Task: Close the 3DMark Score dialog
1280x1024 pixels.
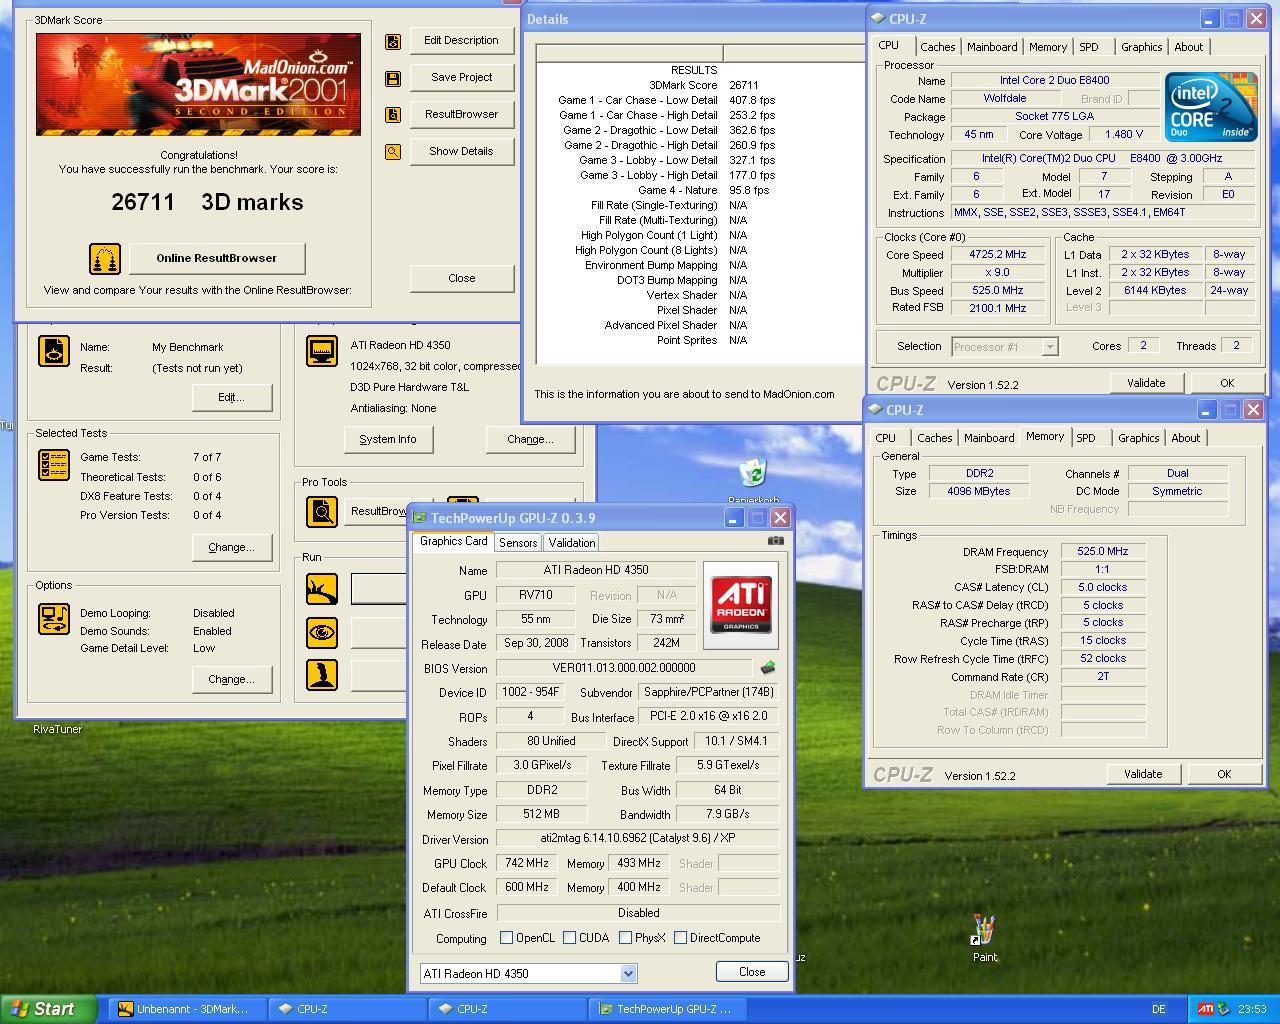Action: 461,279
